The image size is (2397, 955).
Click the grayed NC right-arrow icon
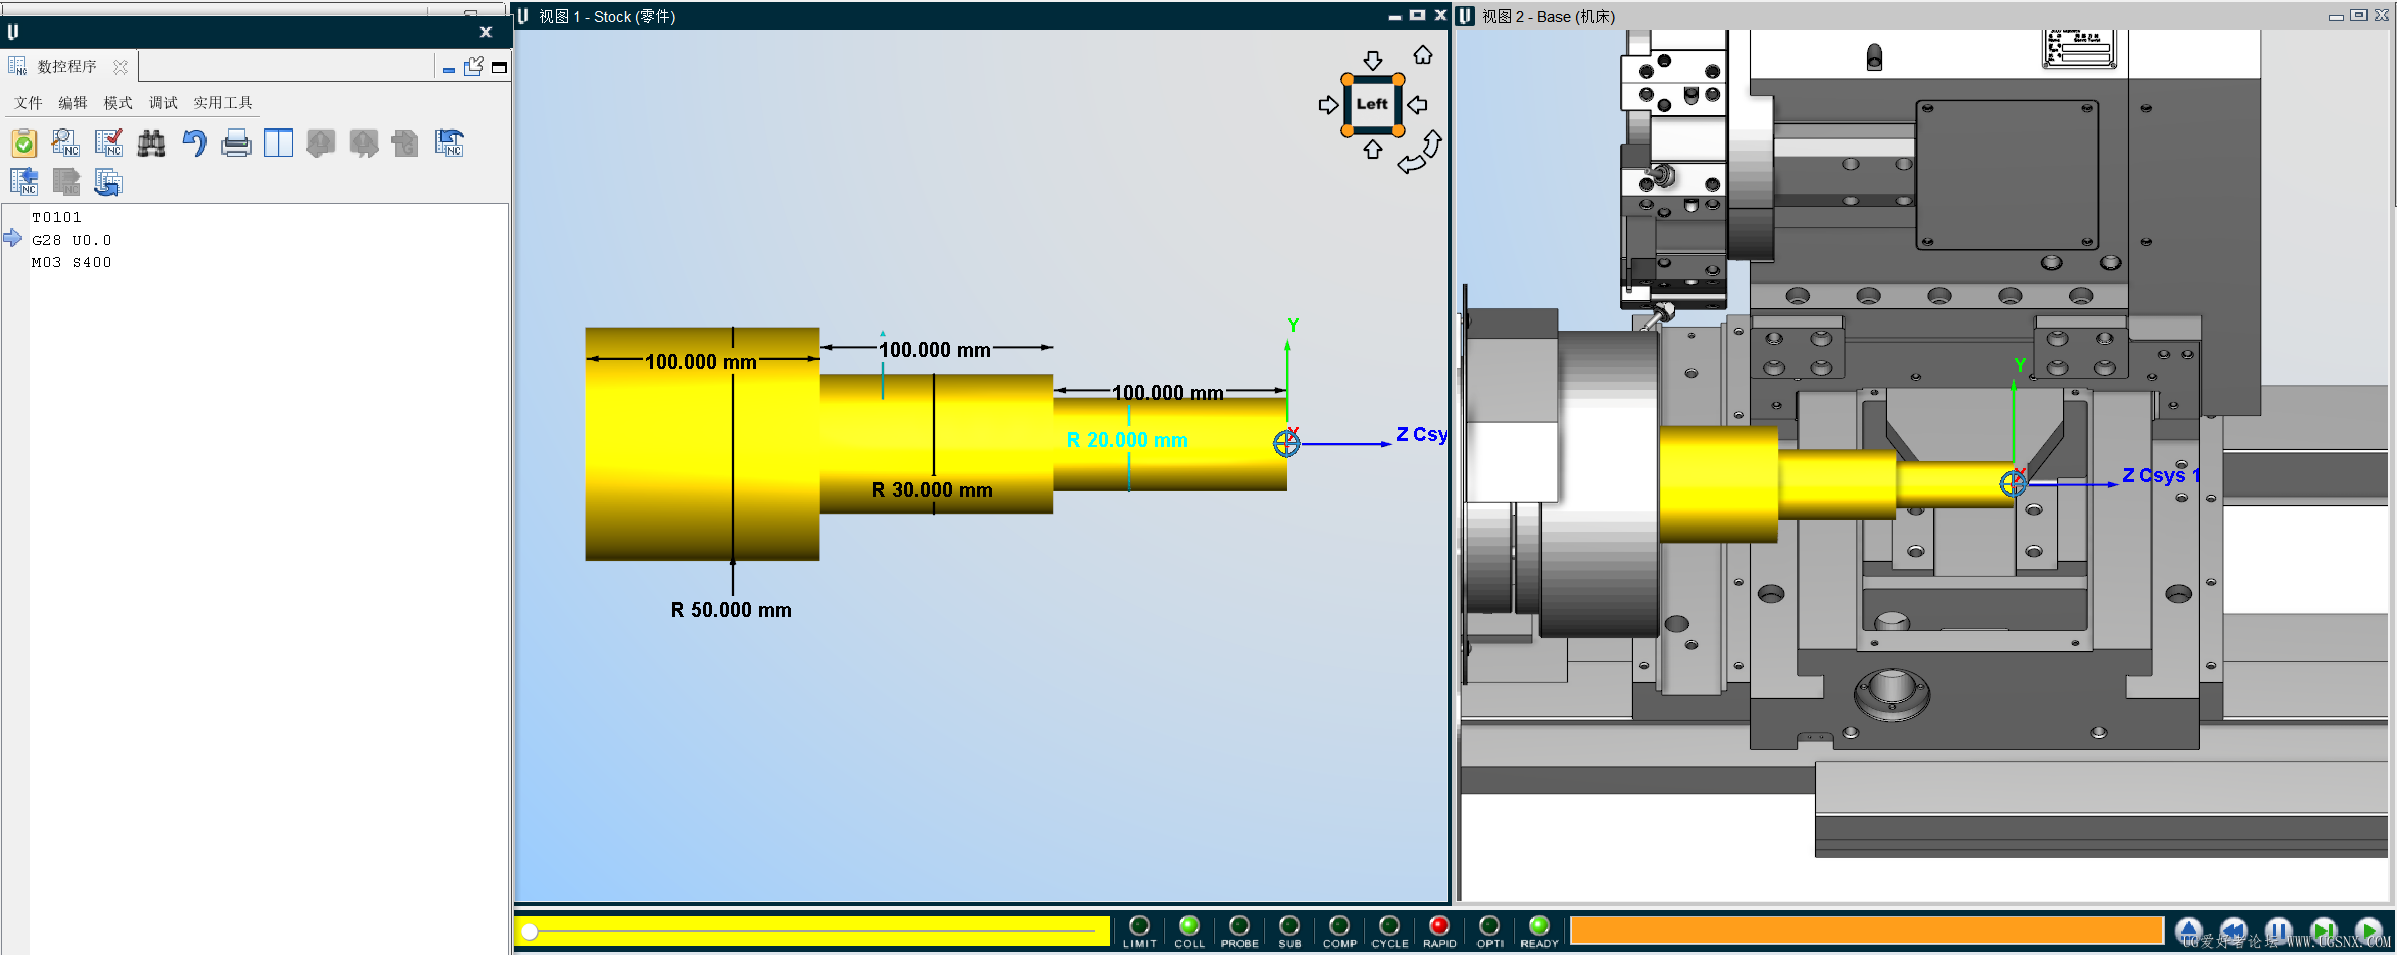point(66,182)
